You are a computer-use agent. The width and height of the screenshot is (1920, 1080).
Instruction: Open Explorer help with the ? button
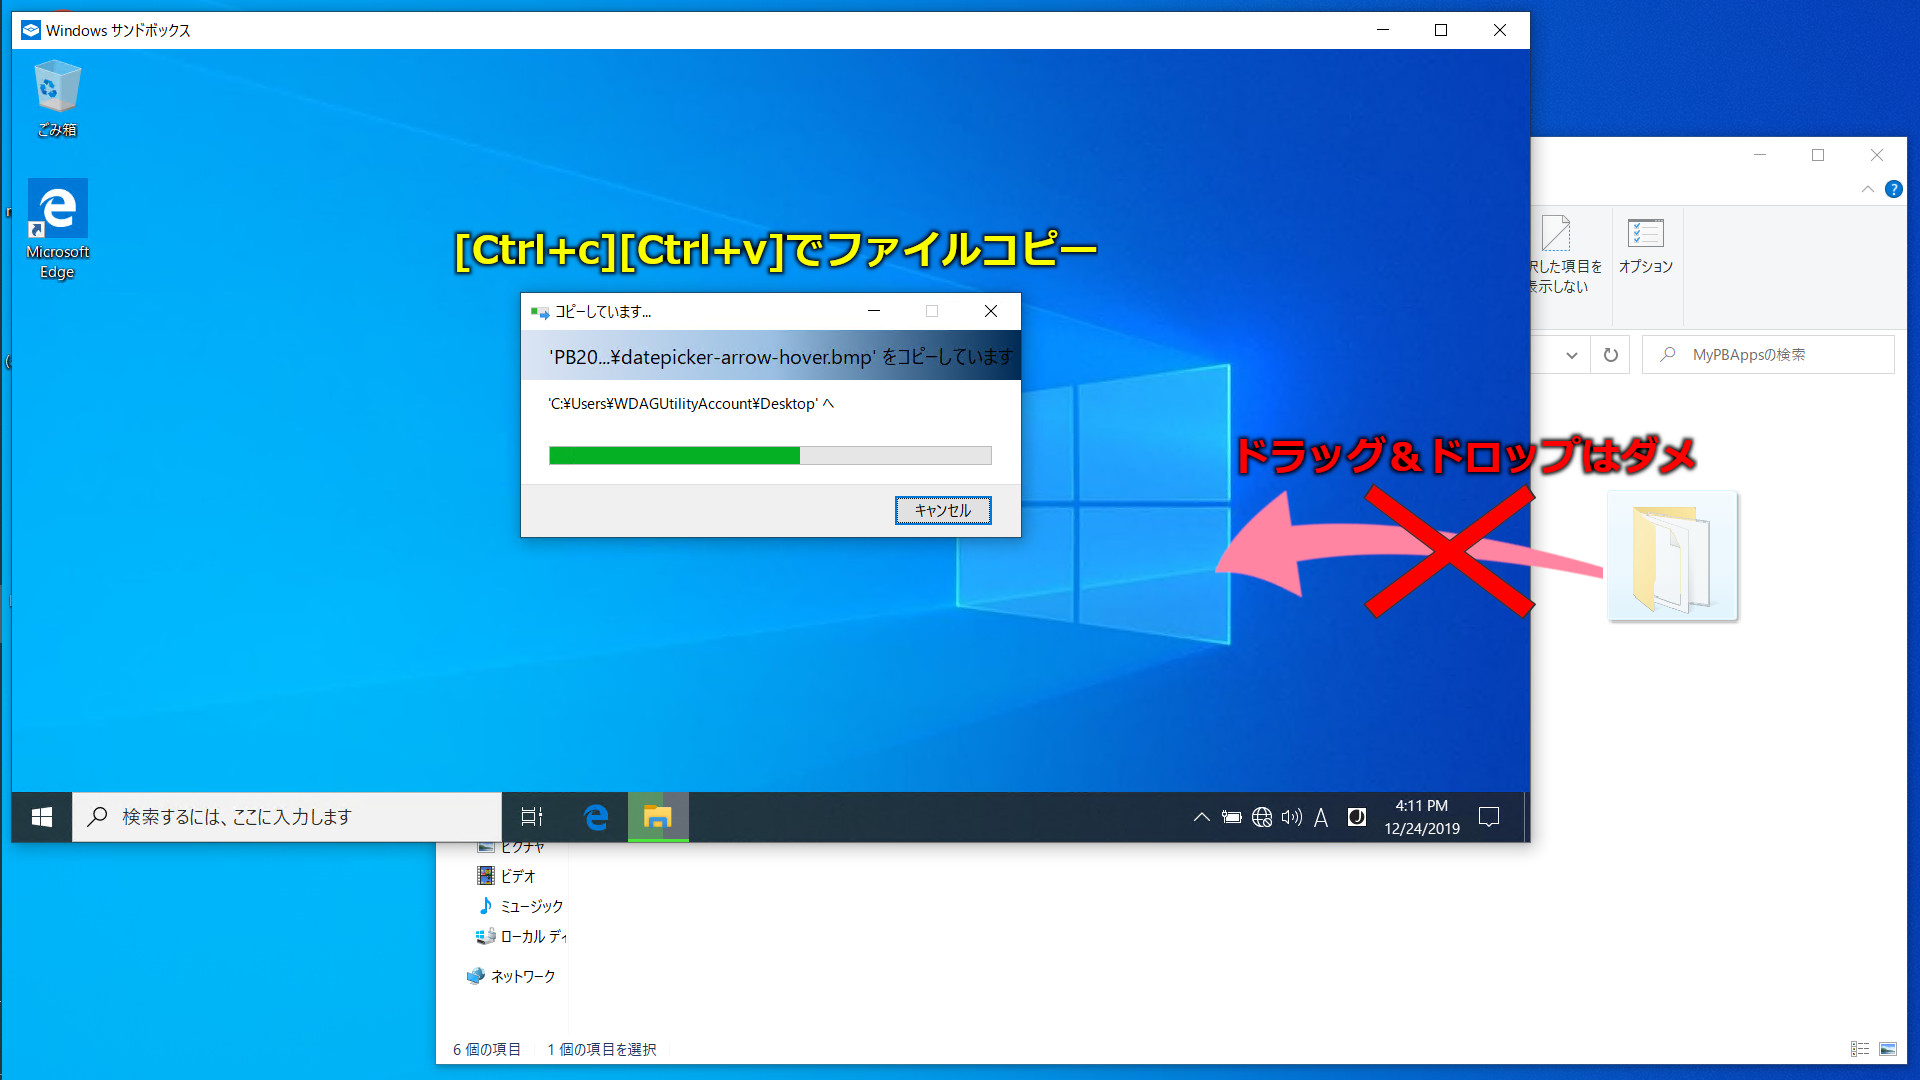click(1892, 189)
